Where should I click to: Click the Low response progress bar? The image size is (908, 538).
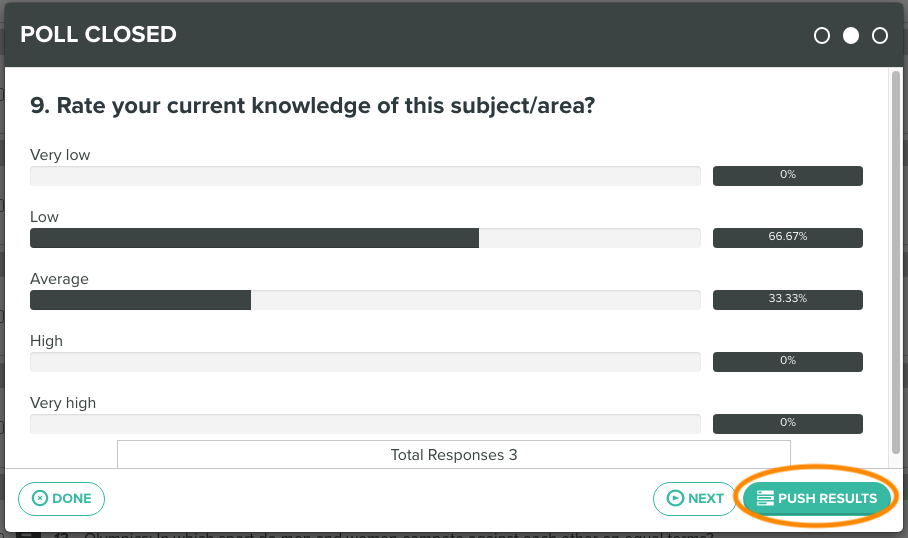pos(365,238)
